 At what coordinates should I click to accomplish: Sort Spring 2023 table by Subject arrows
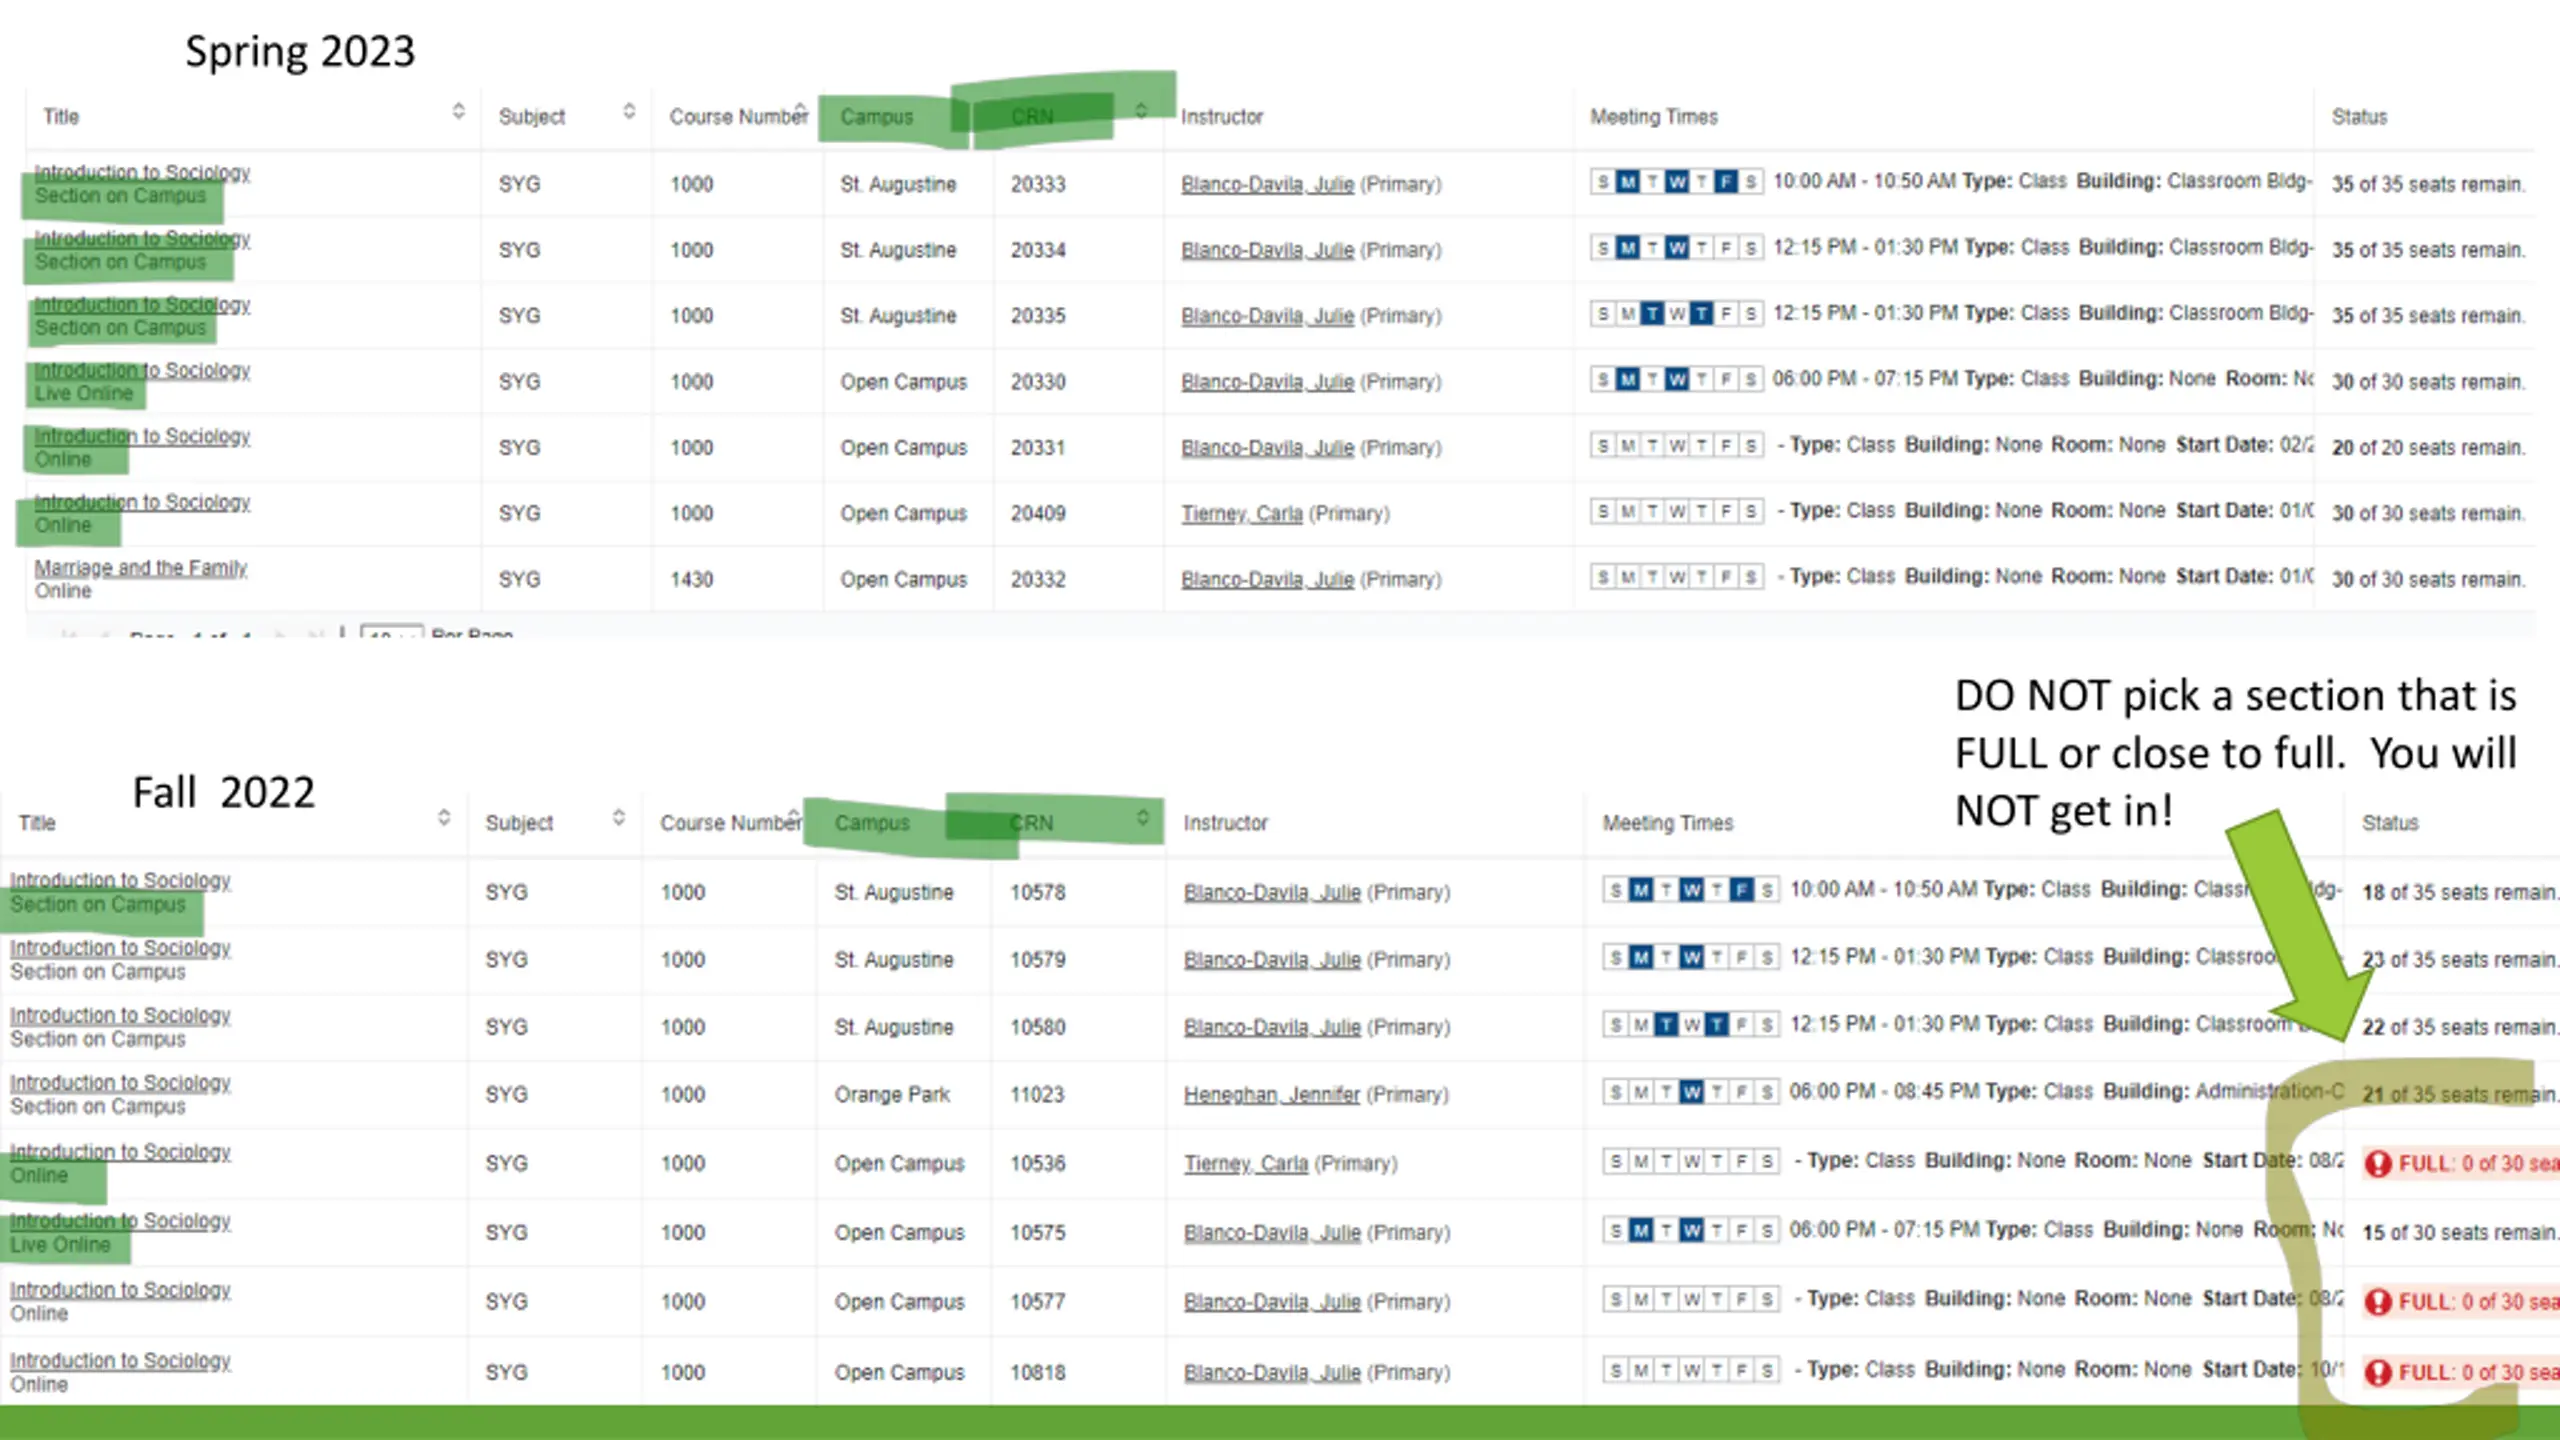tap(629, 111)
